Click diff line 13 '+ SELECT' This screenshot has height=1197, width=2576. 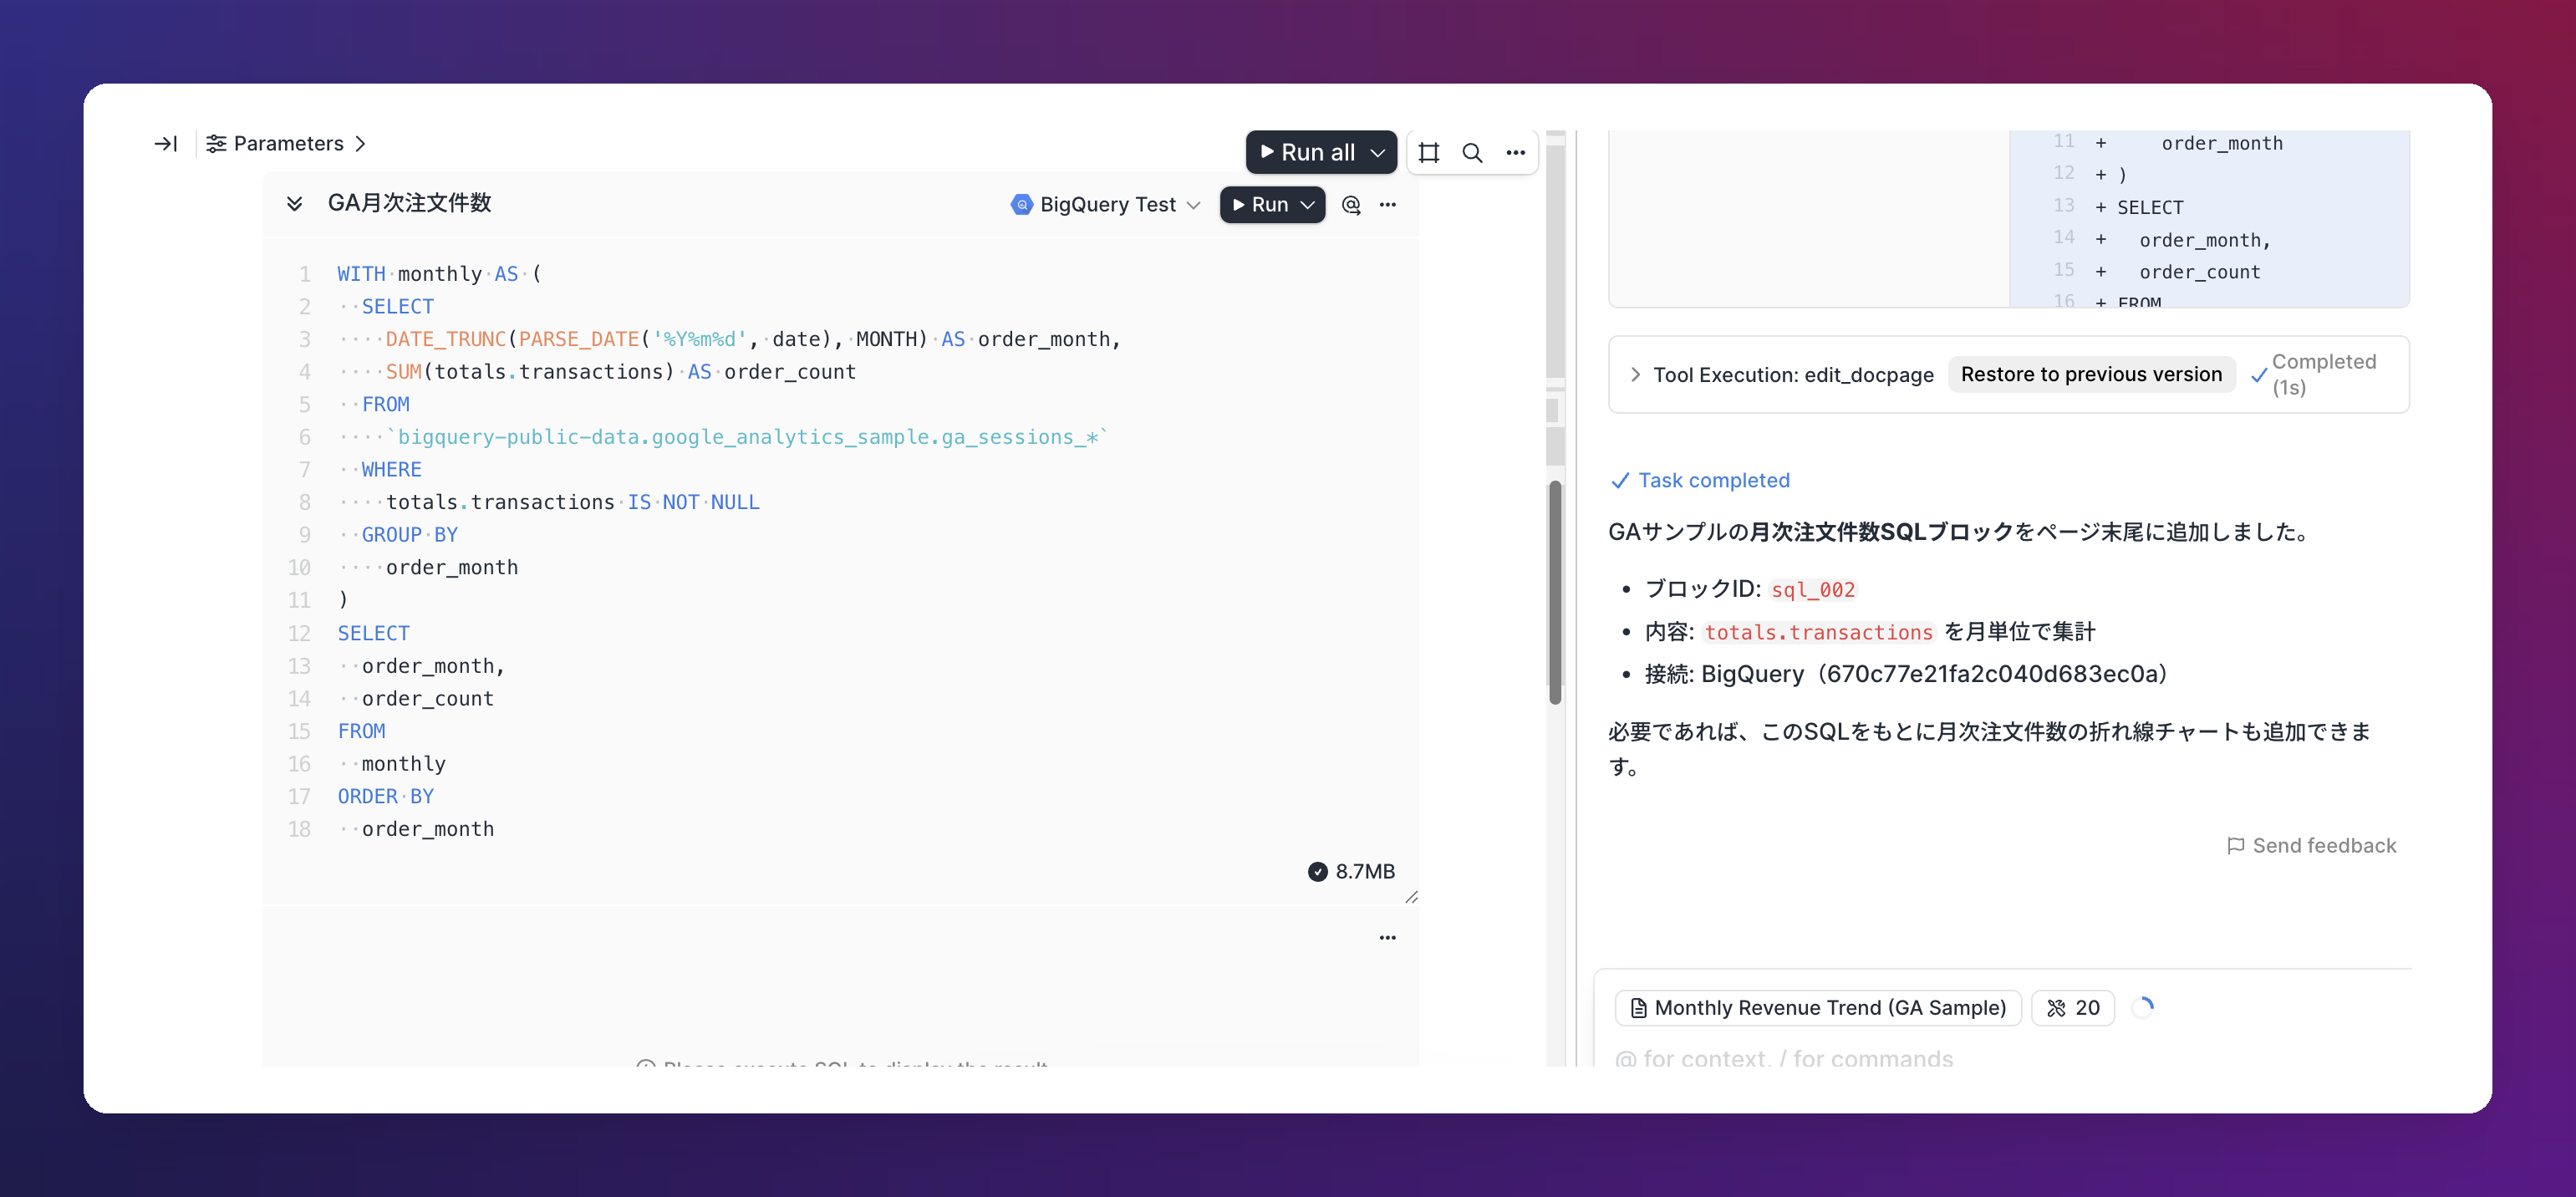tap(2139, 208)
